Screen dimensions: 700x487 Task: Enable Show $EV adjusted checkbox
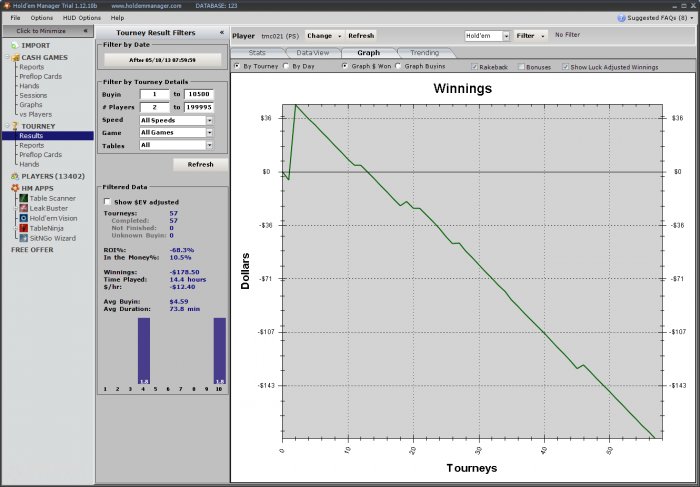coord(108,201)
